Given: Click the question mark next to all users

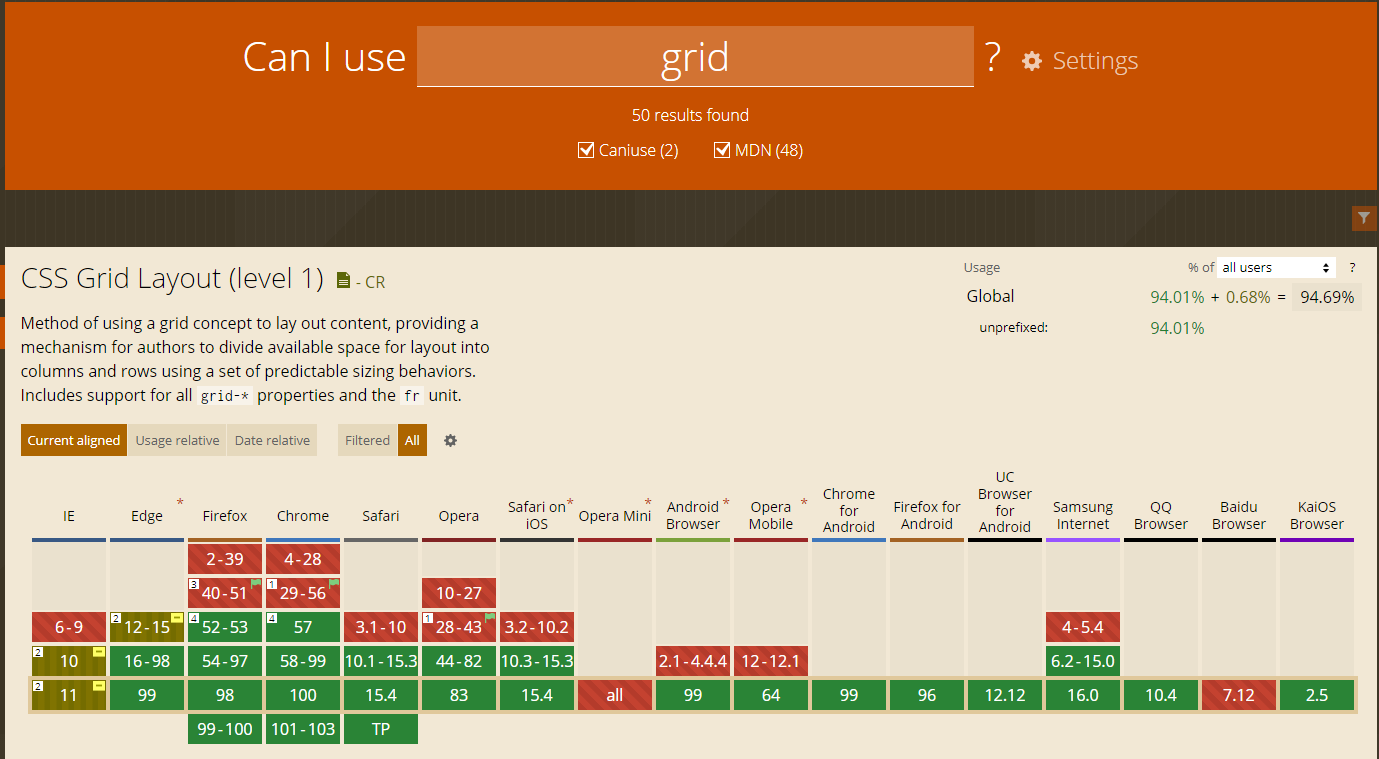Looking at the screenshot, I should coord(1352,268).
